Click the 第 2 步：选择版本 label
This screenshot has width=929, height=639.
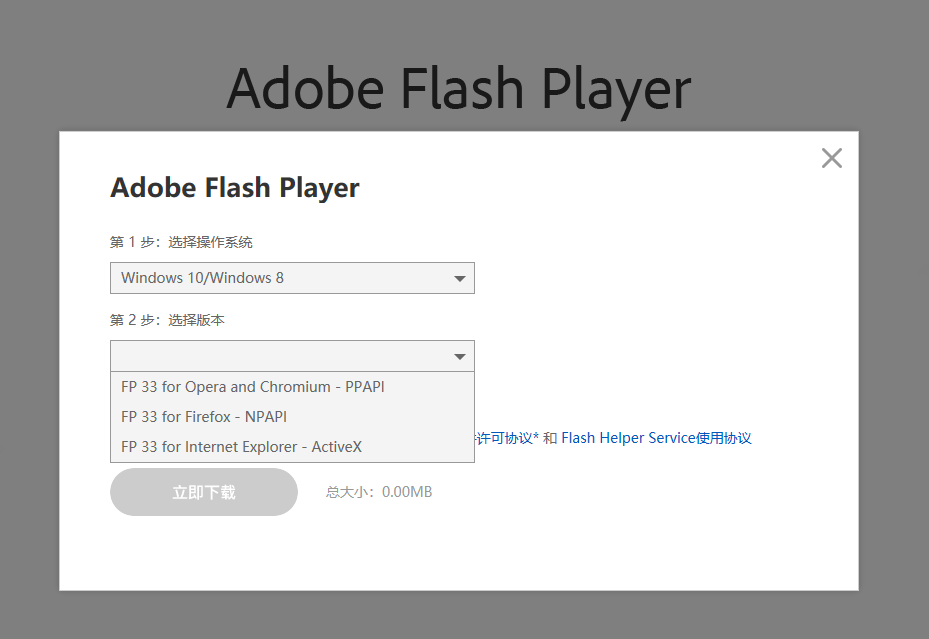click(167, 320)
